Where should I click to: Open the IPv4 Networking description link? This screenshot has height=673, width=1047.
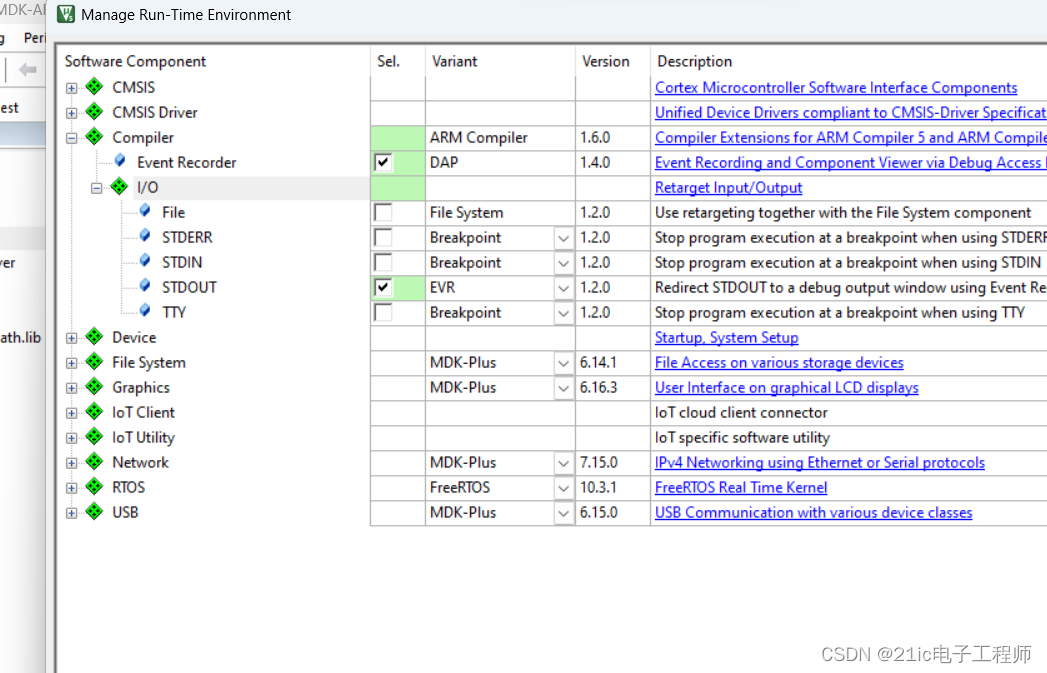pos(820,463)
